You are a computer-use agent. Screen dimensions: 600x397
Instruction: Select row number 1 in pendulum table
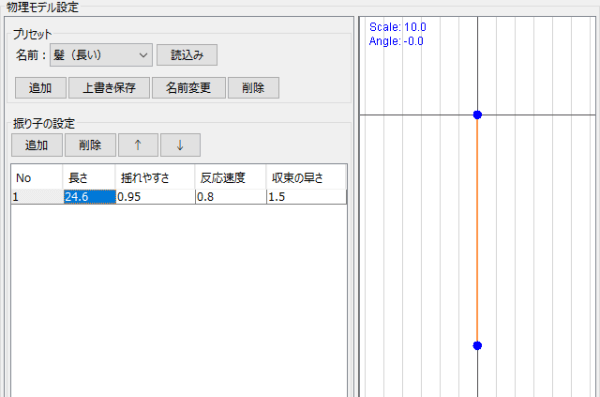click(x=37, y=197)
